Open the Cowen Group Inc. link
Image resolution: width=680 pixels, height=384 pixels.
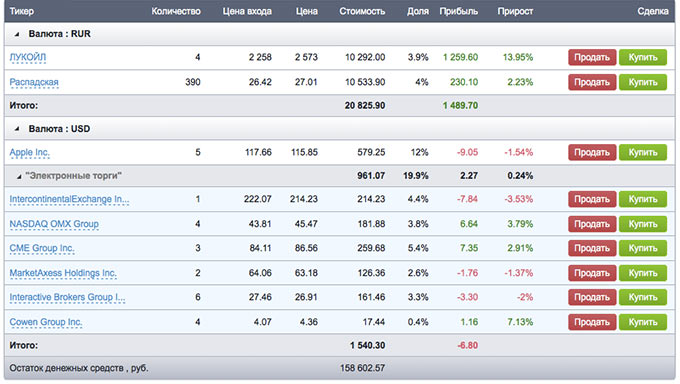[46, 322]
